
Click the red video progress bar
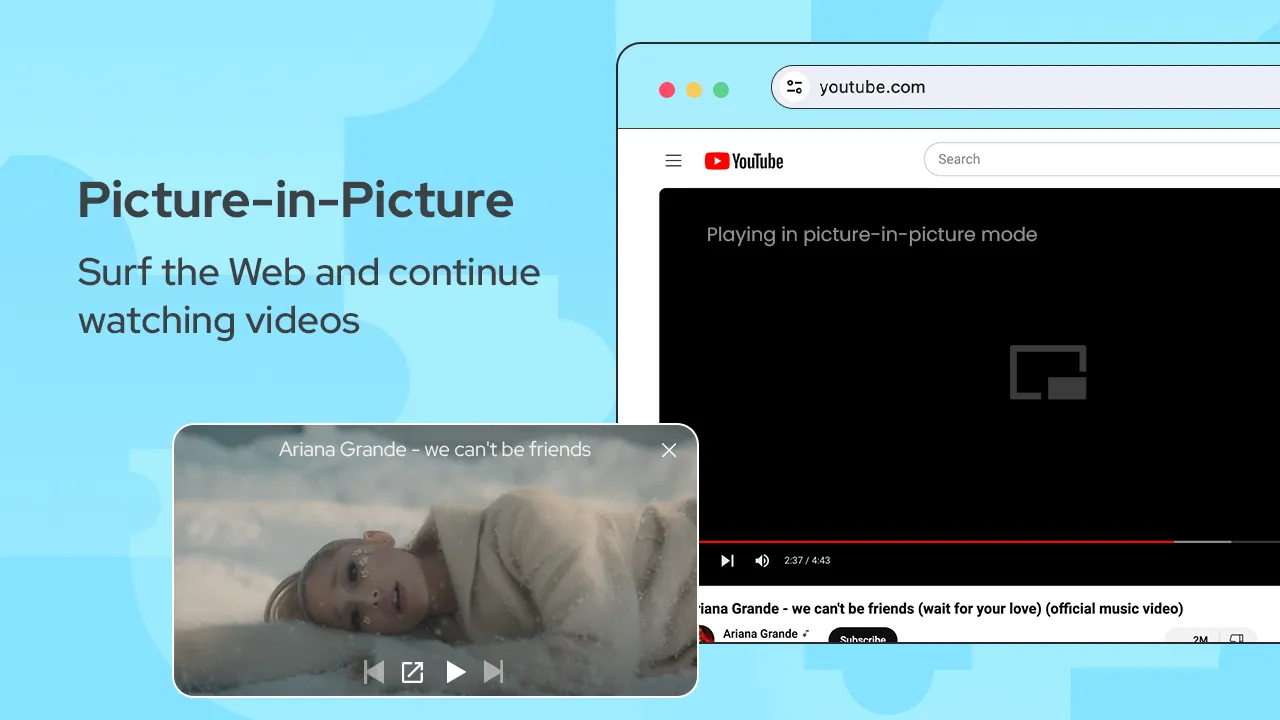[x=936, y=542]
